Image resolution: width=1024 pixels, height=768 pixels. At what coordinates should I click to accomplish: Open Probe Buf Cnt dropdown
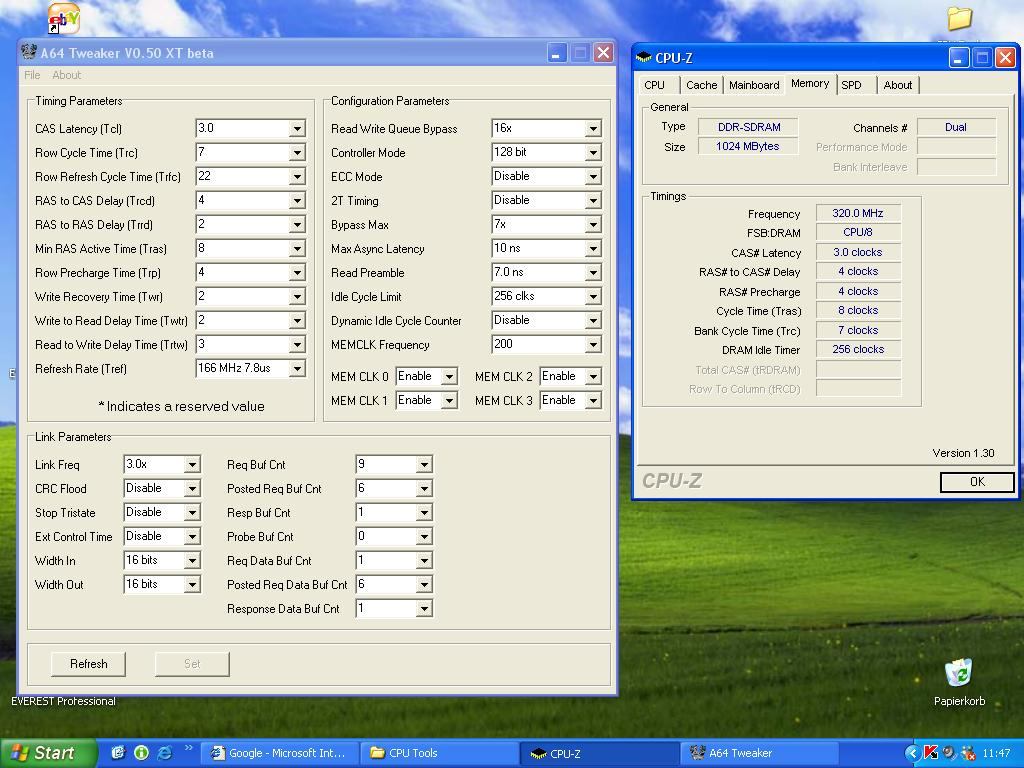[424, 537]
